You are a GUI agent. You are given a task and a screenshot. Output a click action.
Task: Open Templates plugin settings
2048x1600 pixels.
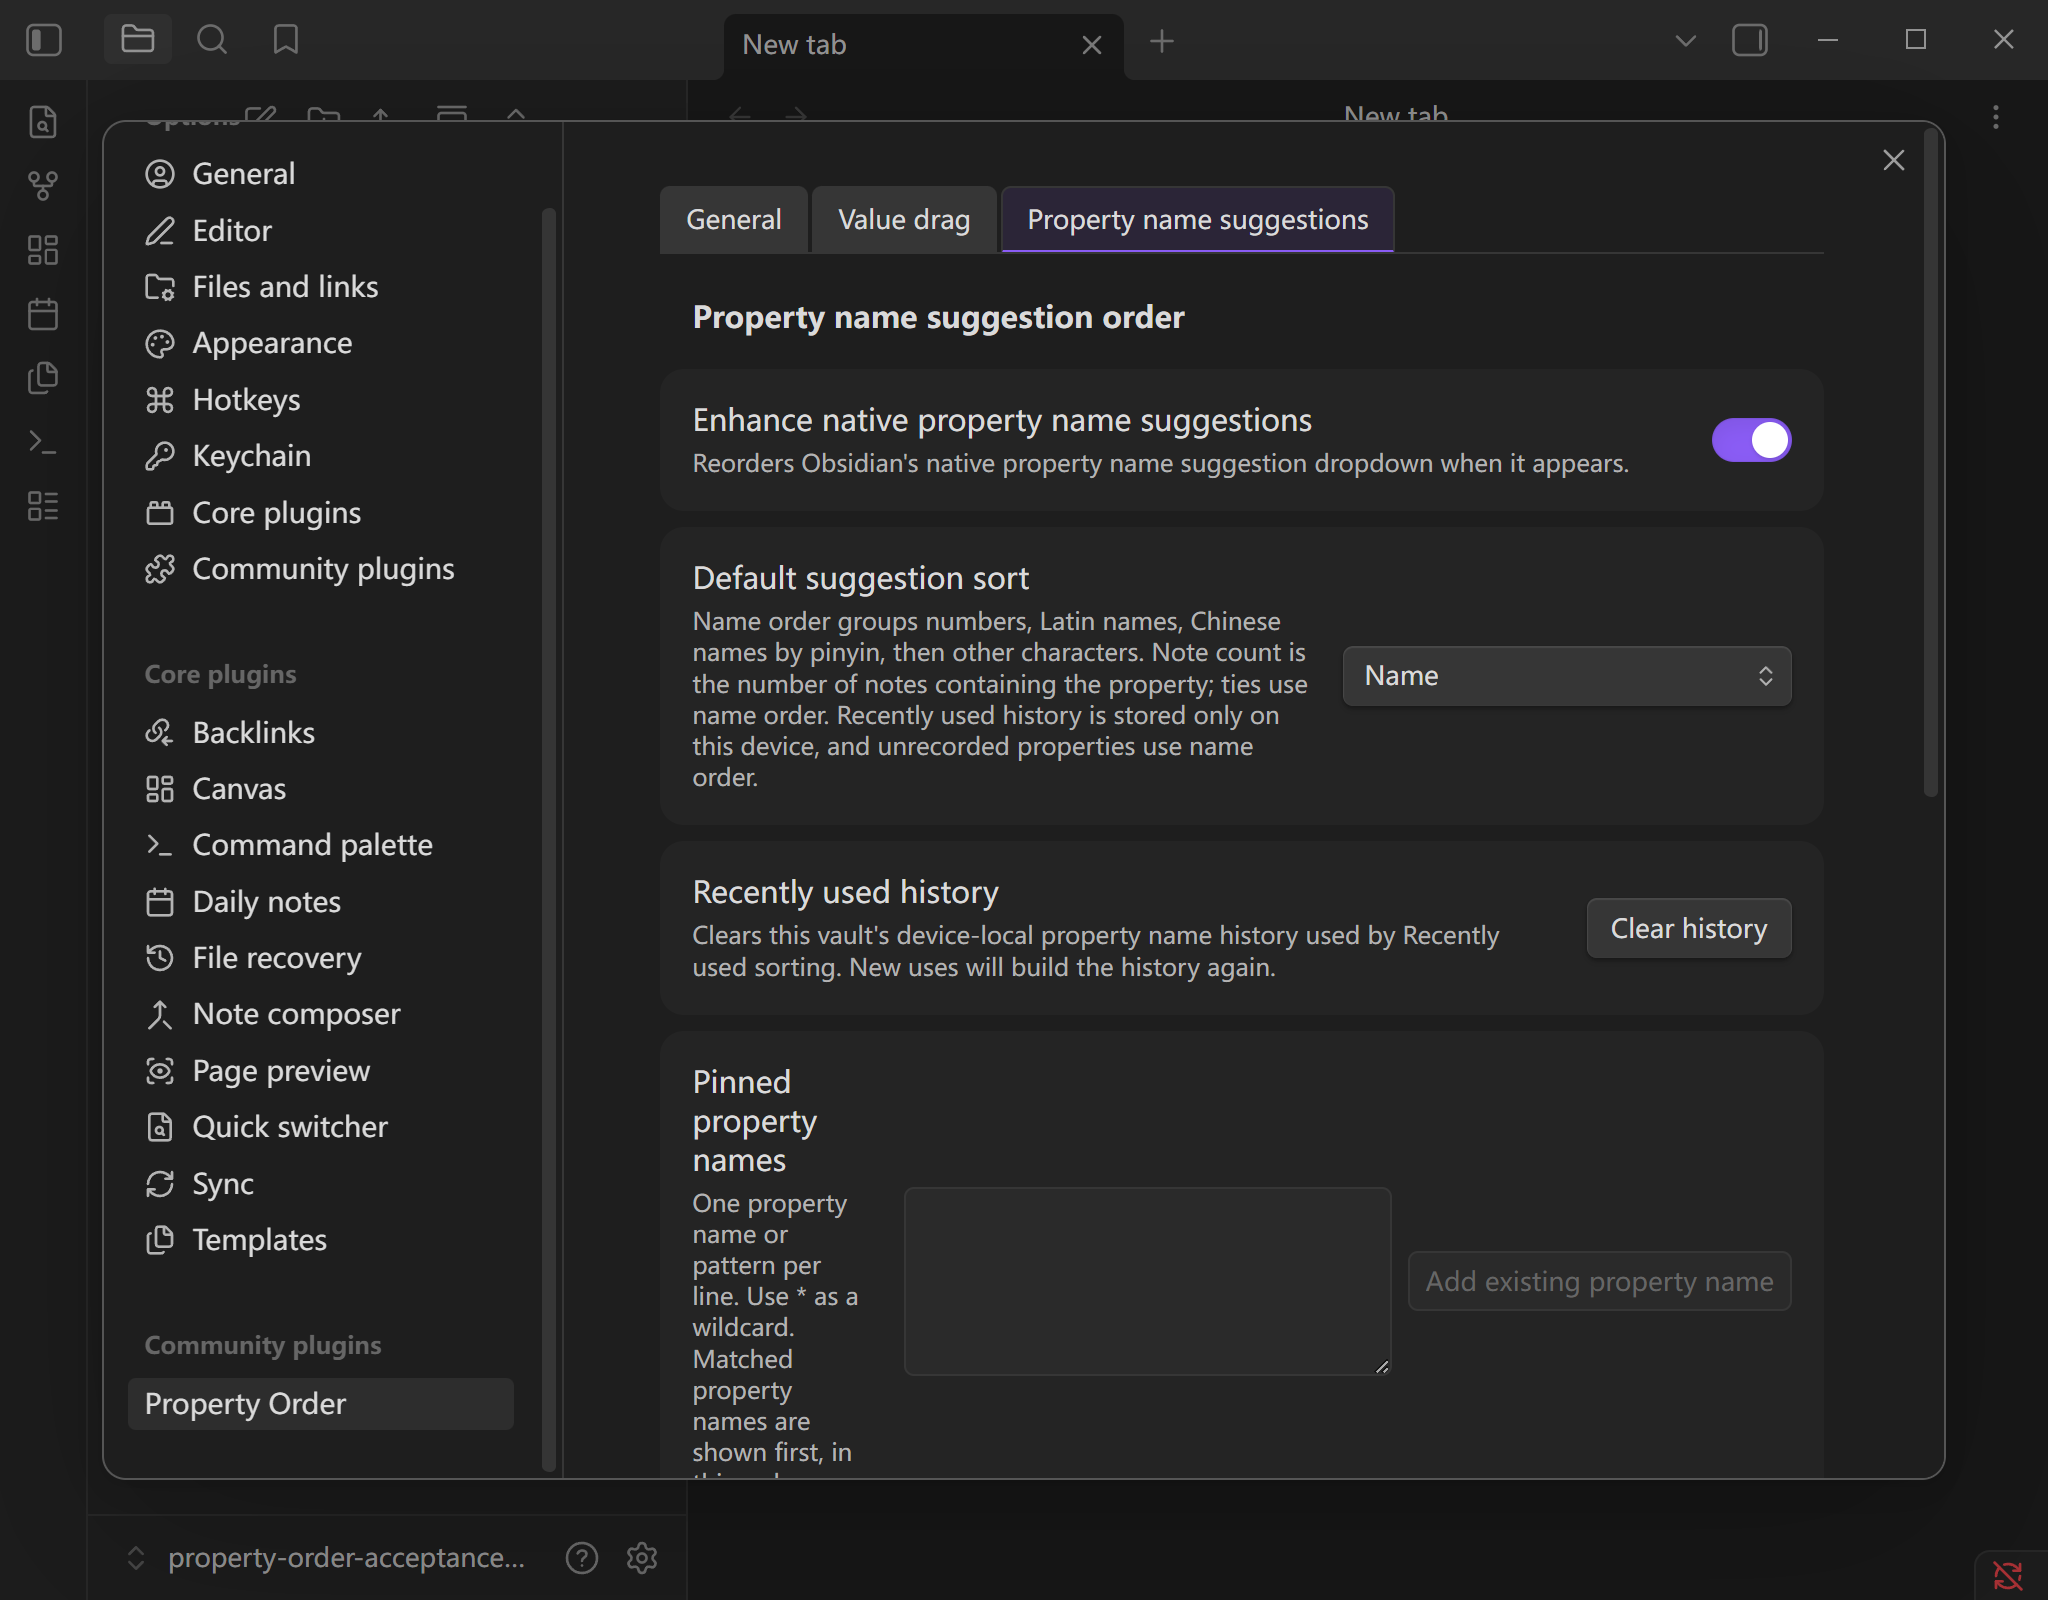pos(321,1240)
